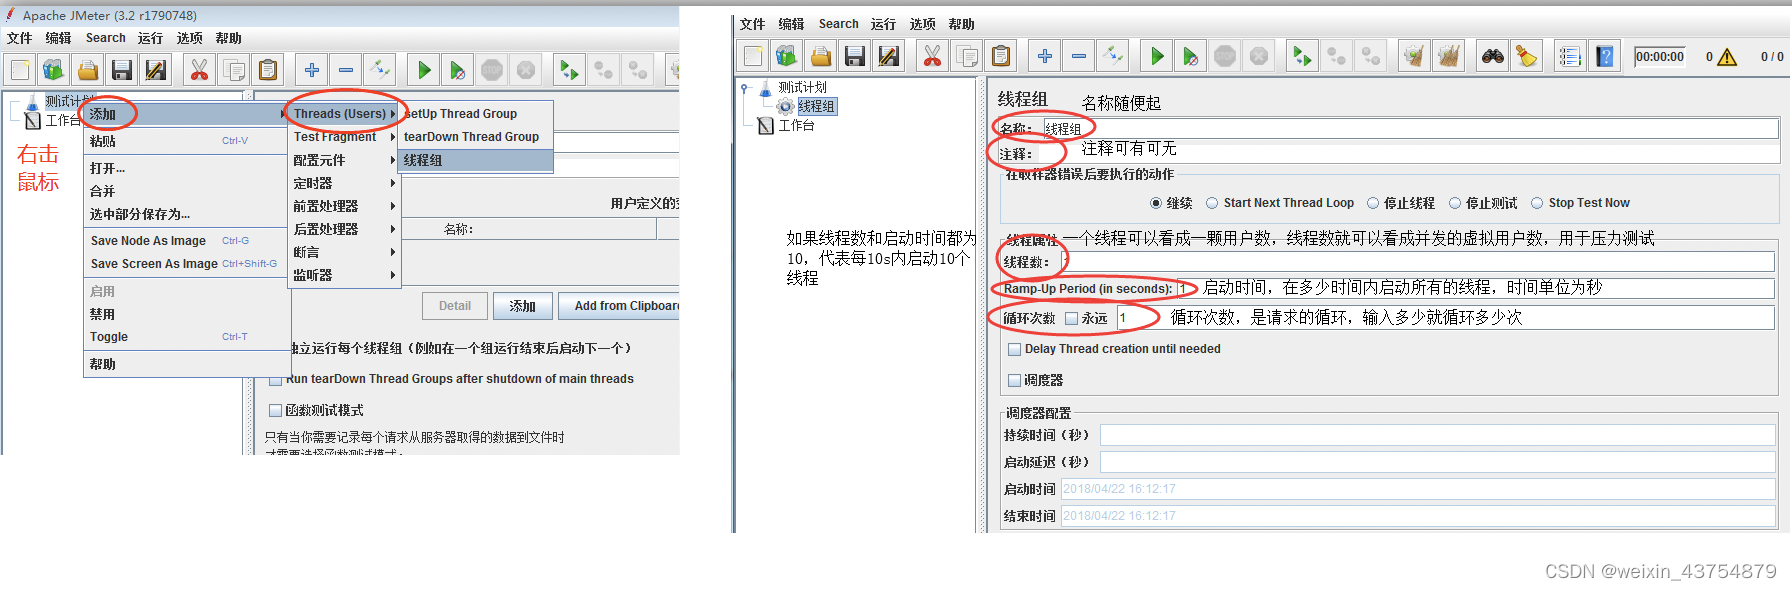Select the 停止线程 radio button
This screenshot has width=1792, height=590.
pos(1373,203)
